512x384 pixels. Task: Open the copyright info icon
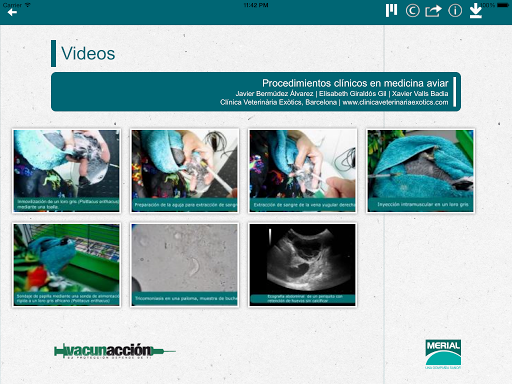tap(412, 11)
